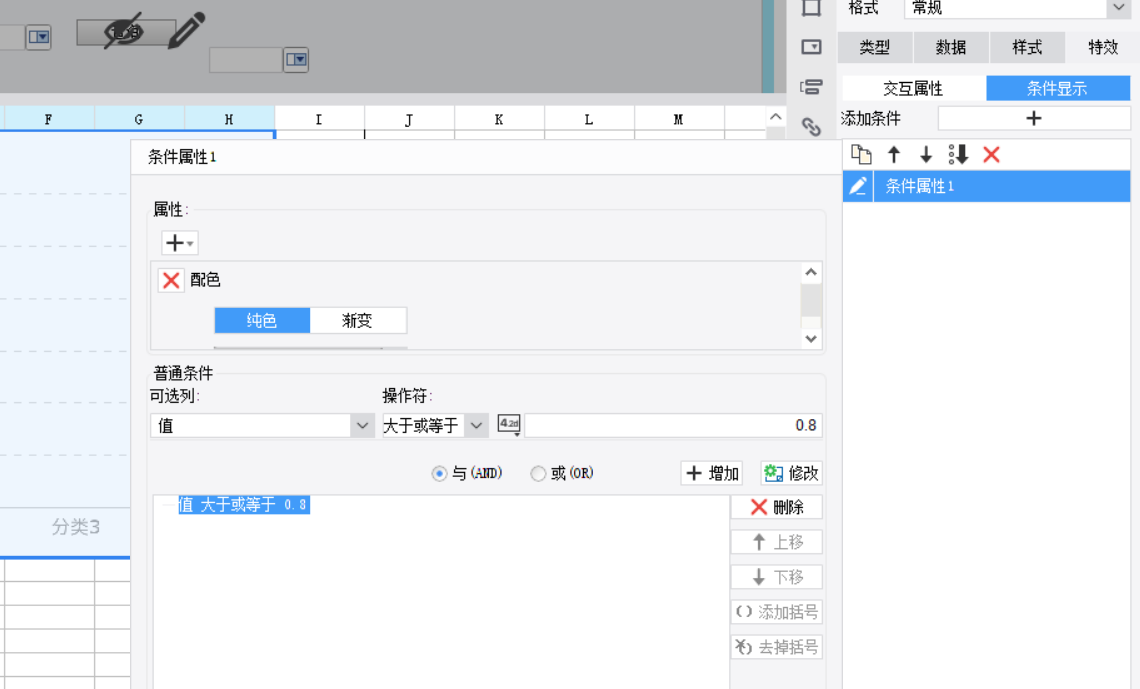
Task: Click column header H
Action: coord(229,119)
